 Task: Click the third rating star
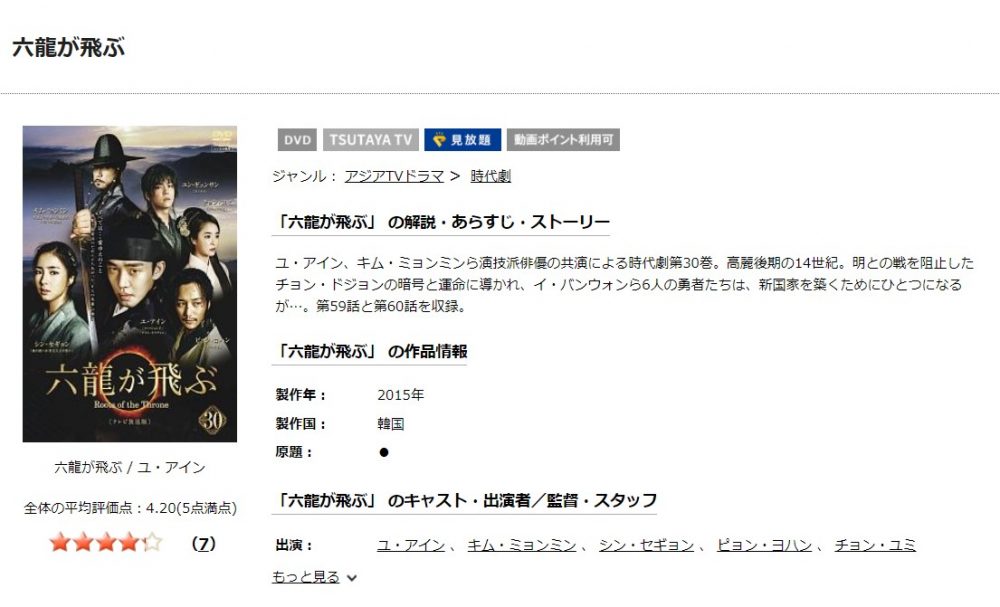(x=106, y=543)
